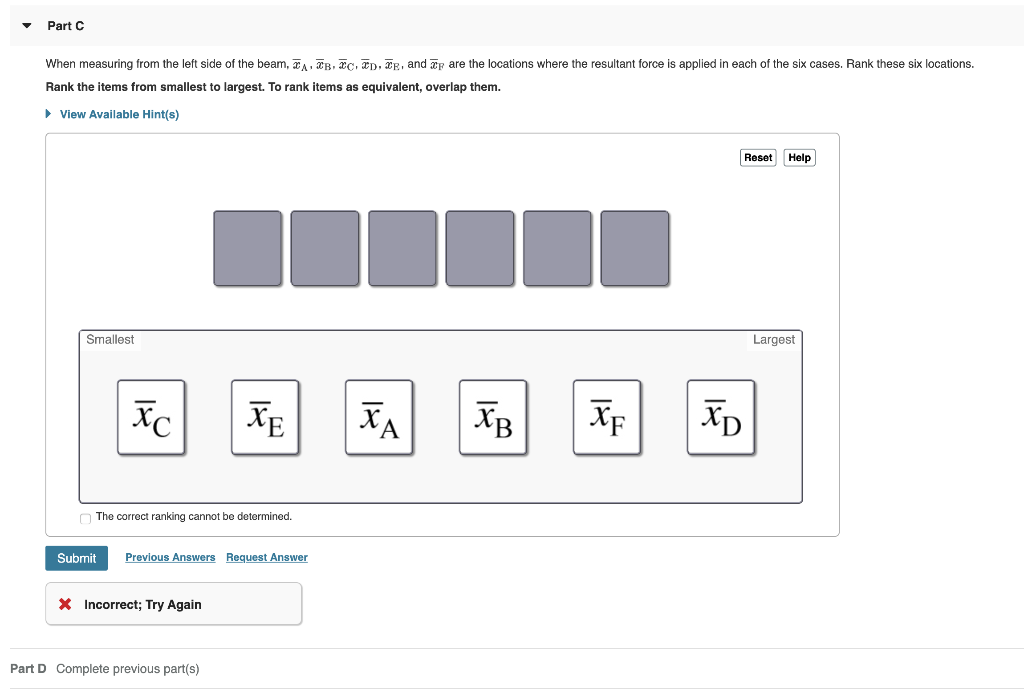Select the x̄B answer tile
The image size is (1024, 697).
[492, 417]
